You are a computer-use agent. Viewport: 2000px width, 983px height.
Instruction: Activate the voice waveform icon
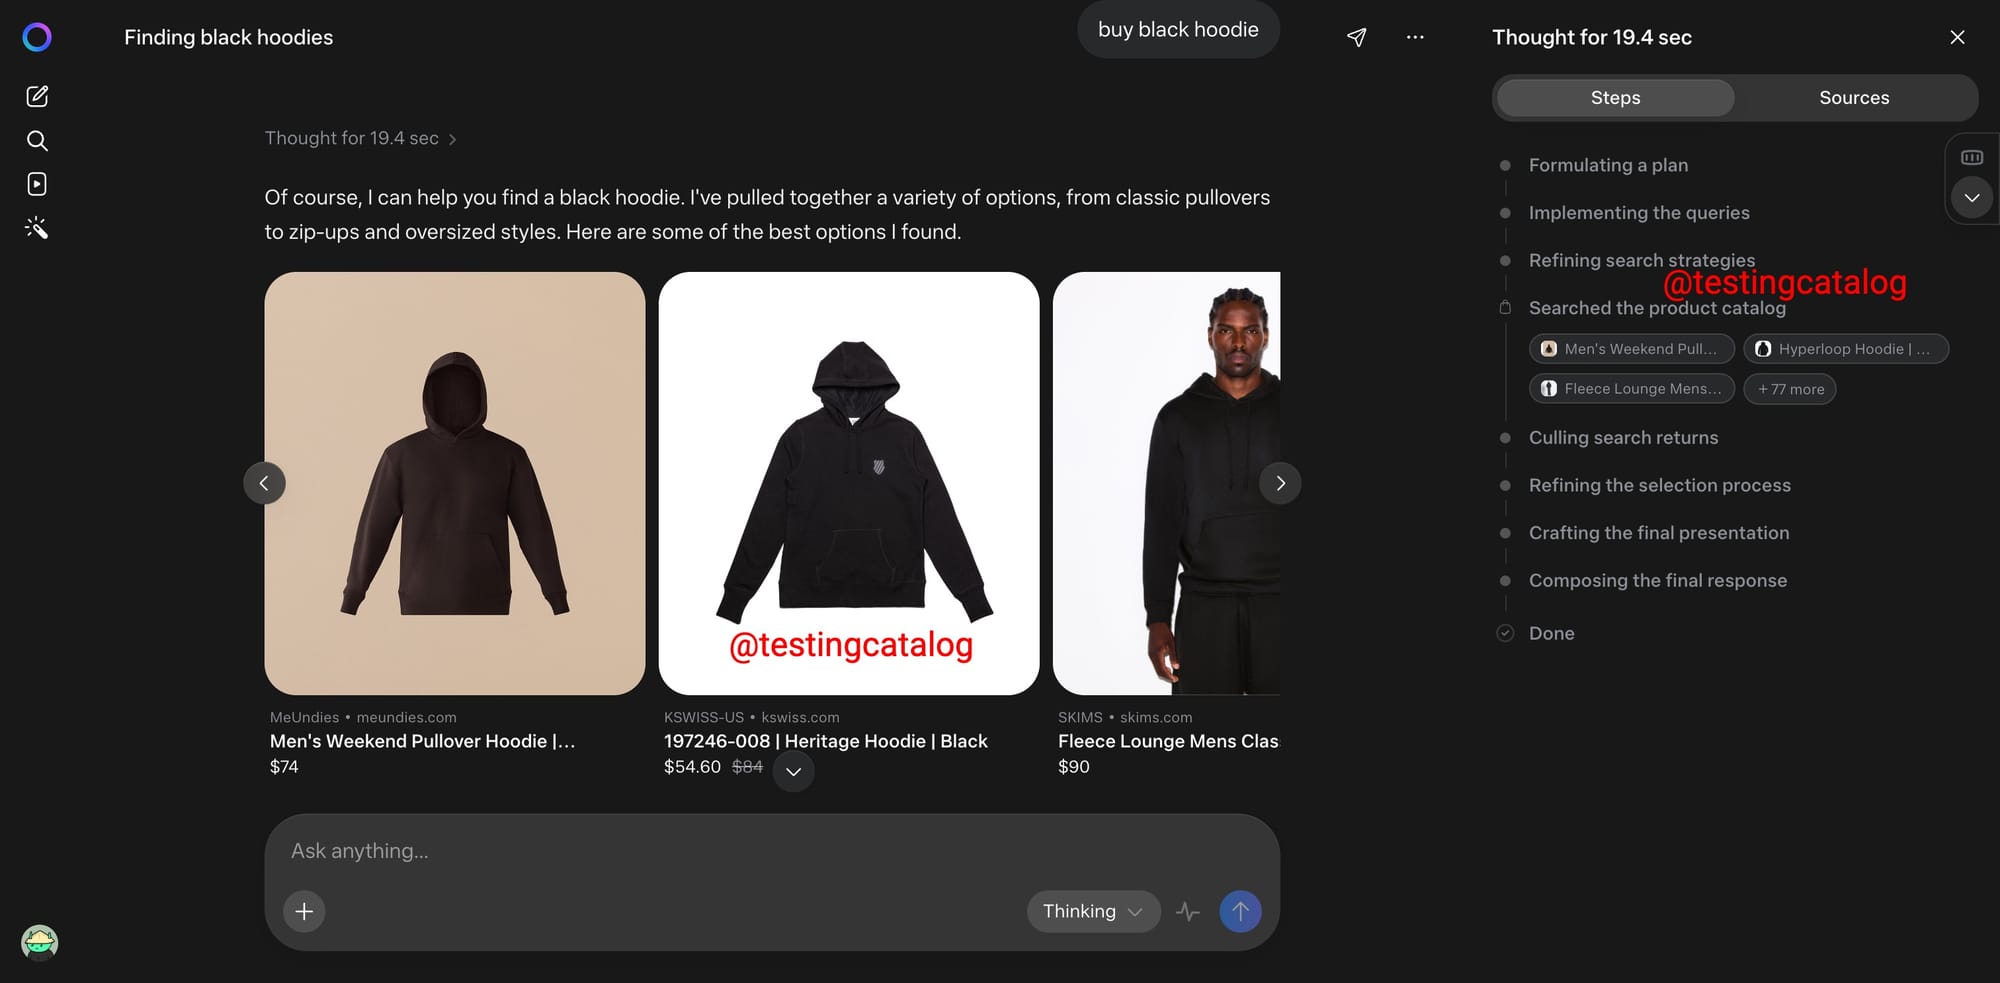point(1188,911)
